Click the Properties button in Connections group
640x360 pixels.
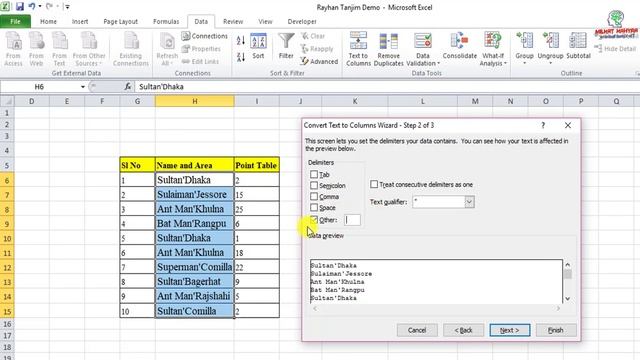[x=201, y=49]
